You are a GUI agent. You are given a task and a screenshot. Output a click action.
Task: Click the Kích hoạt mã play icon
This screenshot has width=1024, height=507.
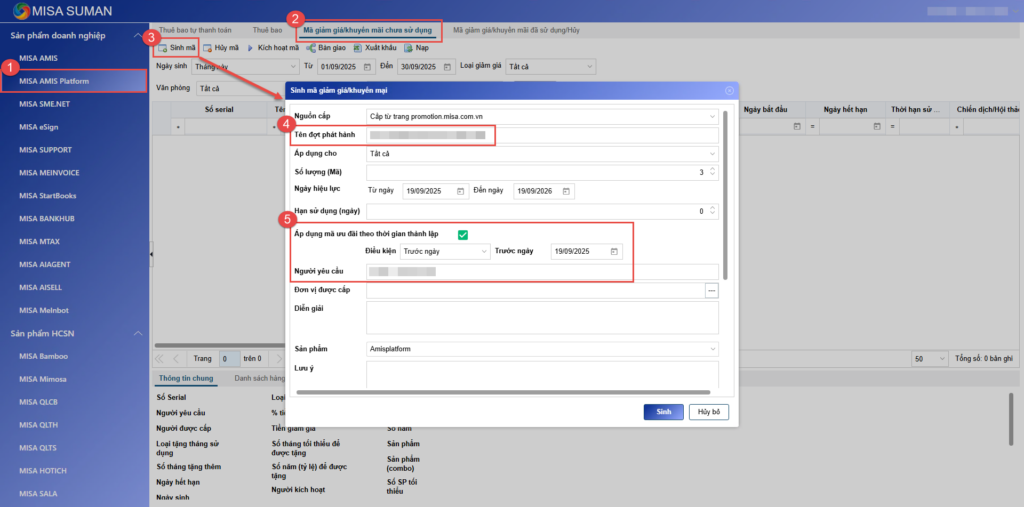(x=250, y=47)
